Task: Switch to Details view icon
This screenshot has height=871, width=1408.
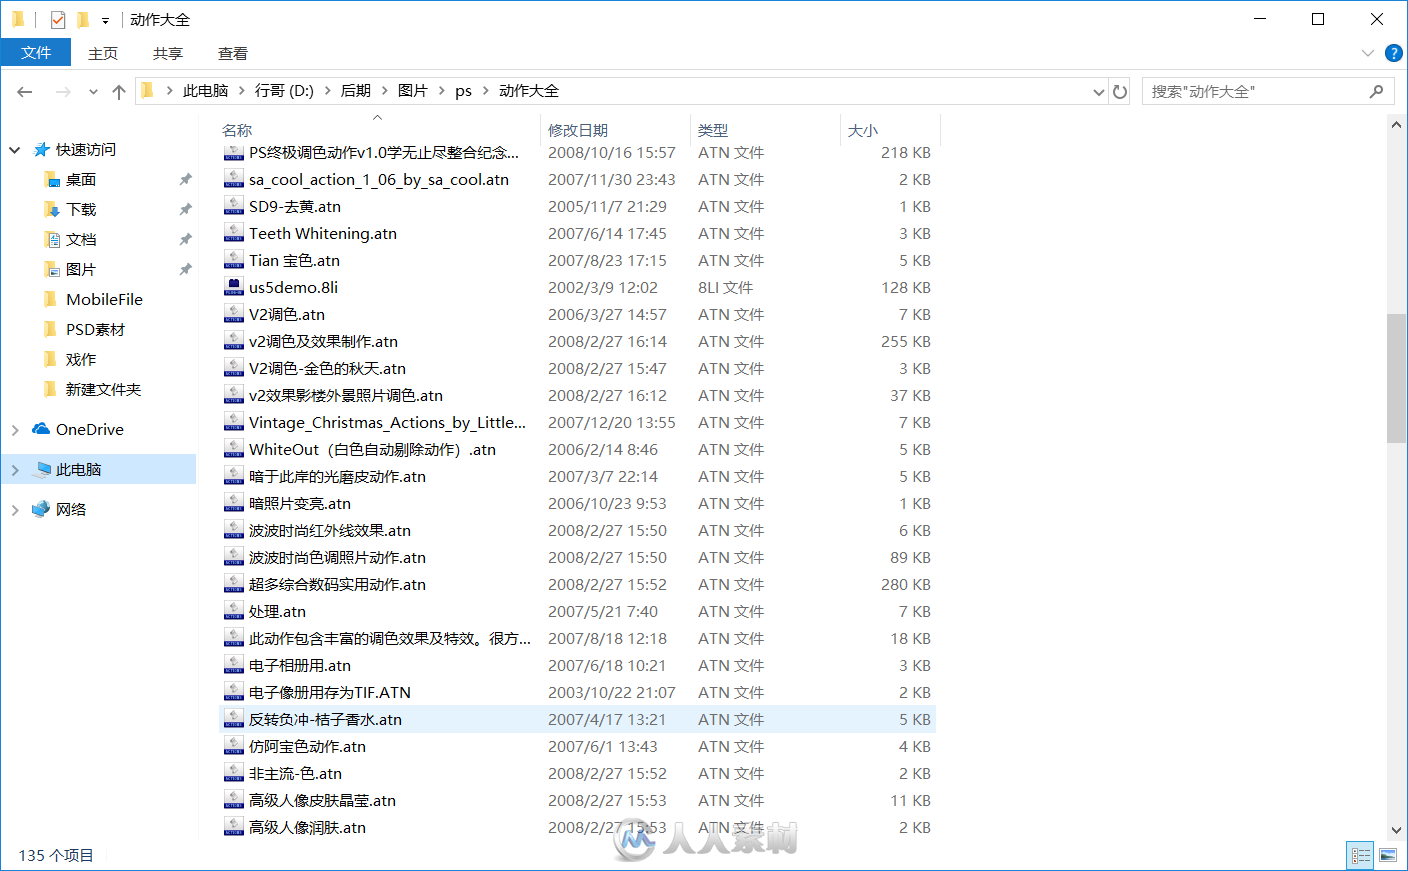Action: (x=1361, y=855)
